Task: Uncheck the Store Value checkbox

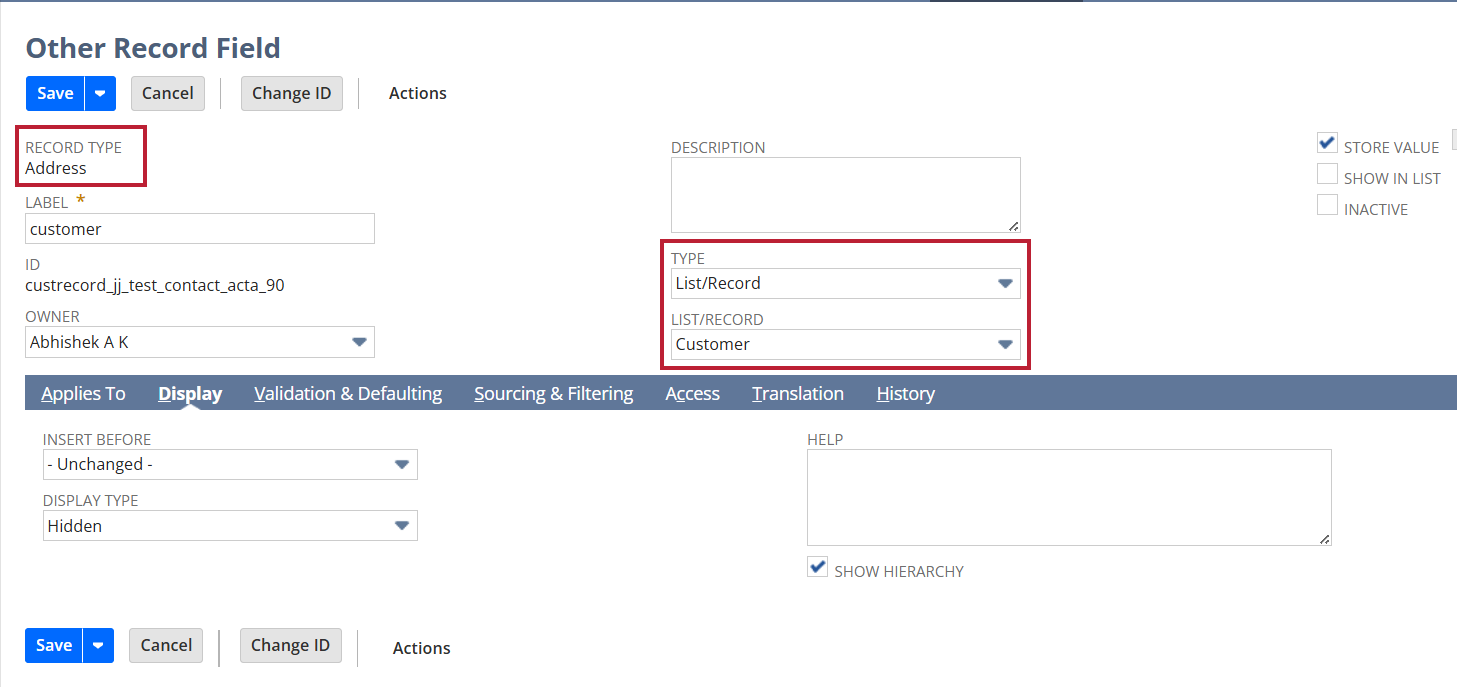Action: pos(1327,143)
